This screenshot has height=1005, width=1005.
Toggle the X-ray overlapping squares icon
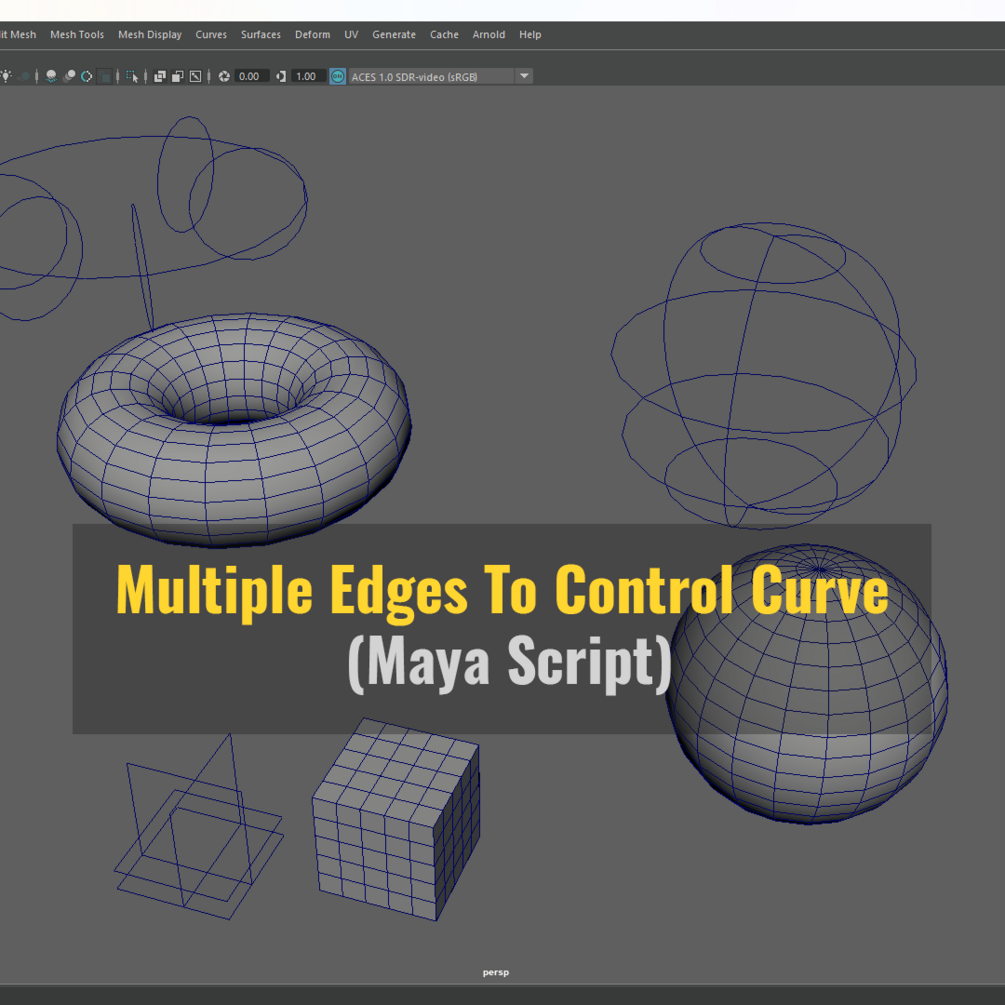point(160,76)
